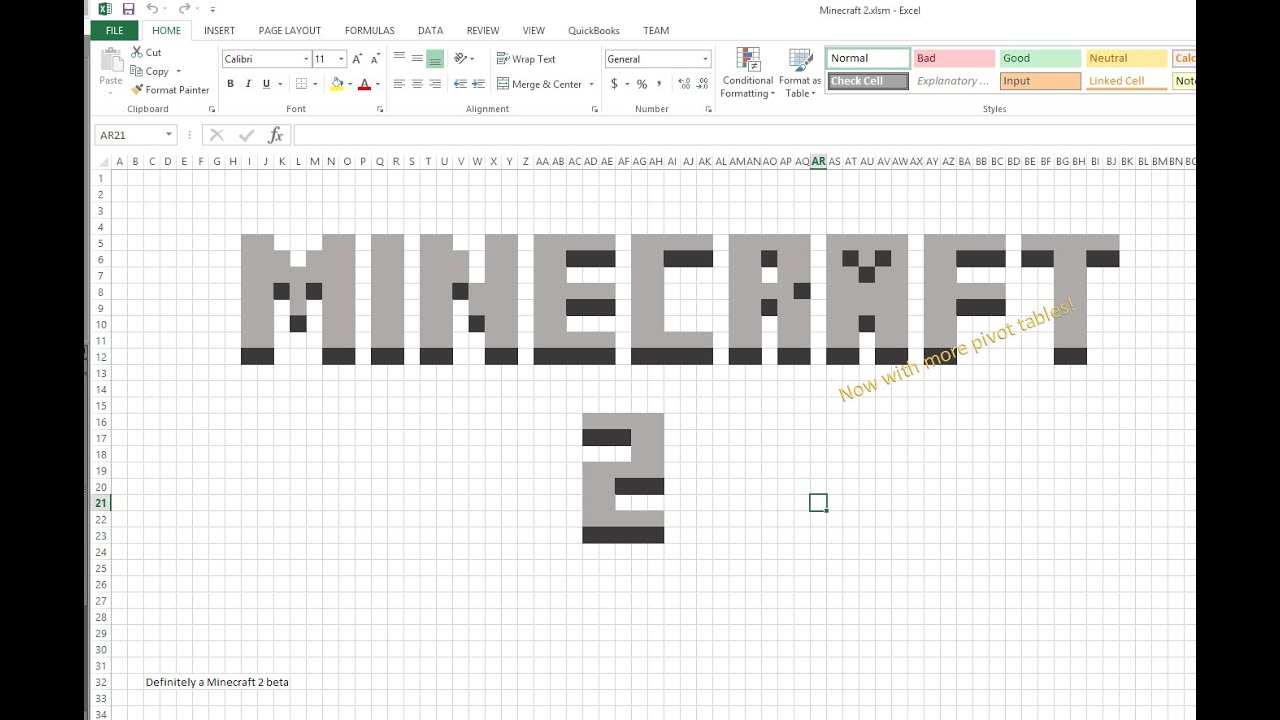The width and height of the screenshot is (1280, 720).
Task: Apply Percent Style format
Action: [642, 84]
